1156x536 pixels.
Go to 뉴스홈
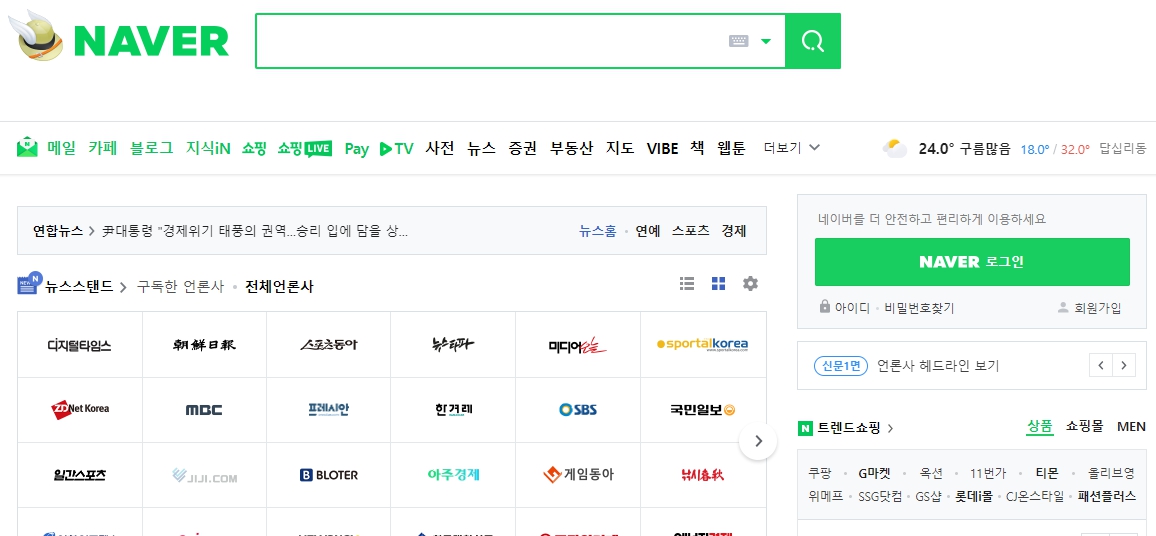tap(598, 231)
